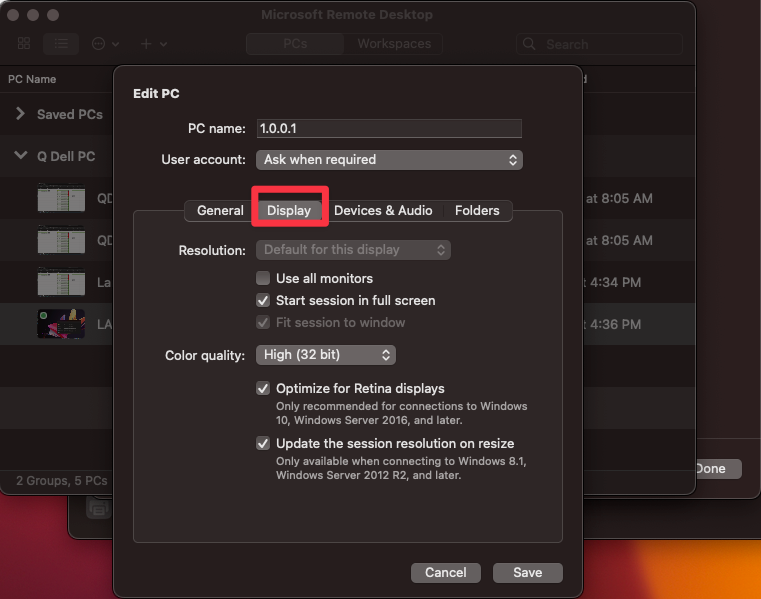Select the LA PC thumbnail with colorful wallpaper
This screenshot has width=761, height=599.
(x=61, y=324)
